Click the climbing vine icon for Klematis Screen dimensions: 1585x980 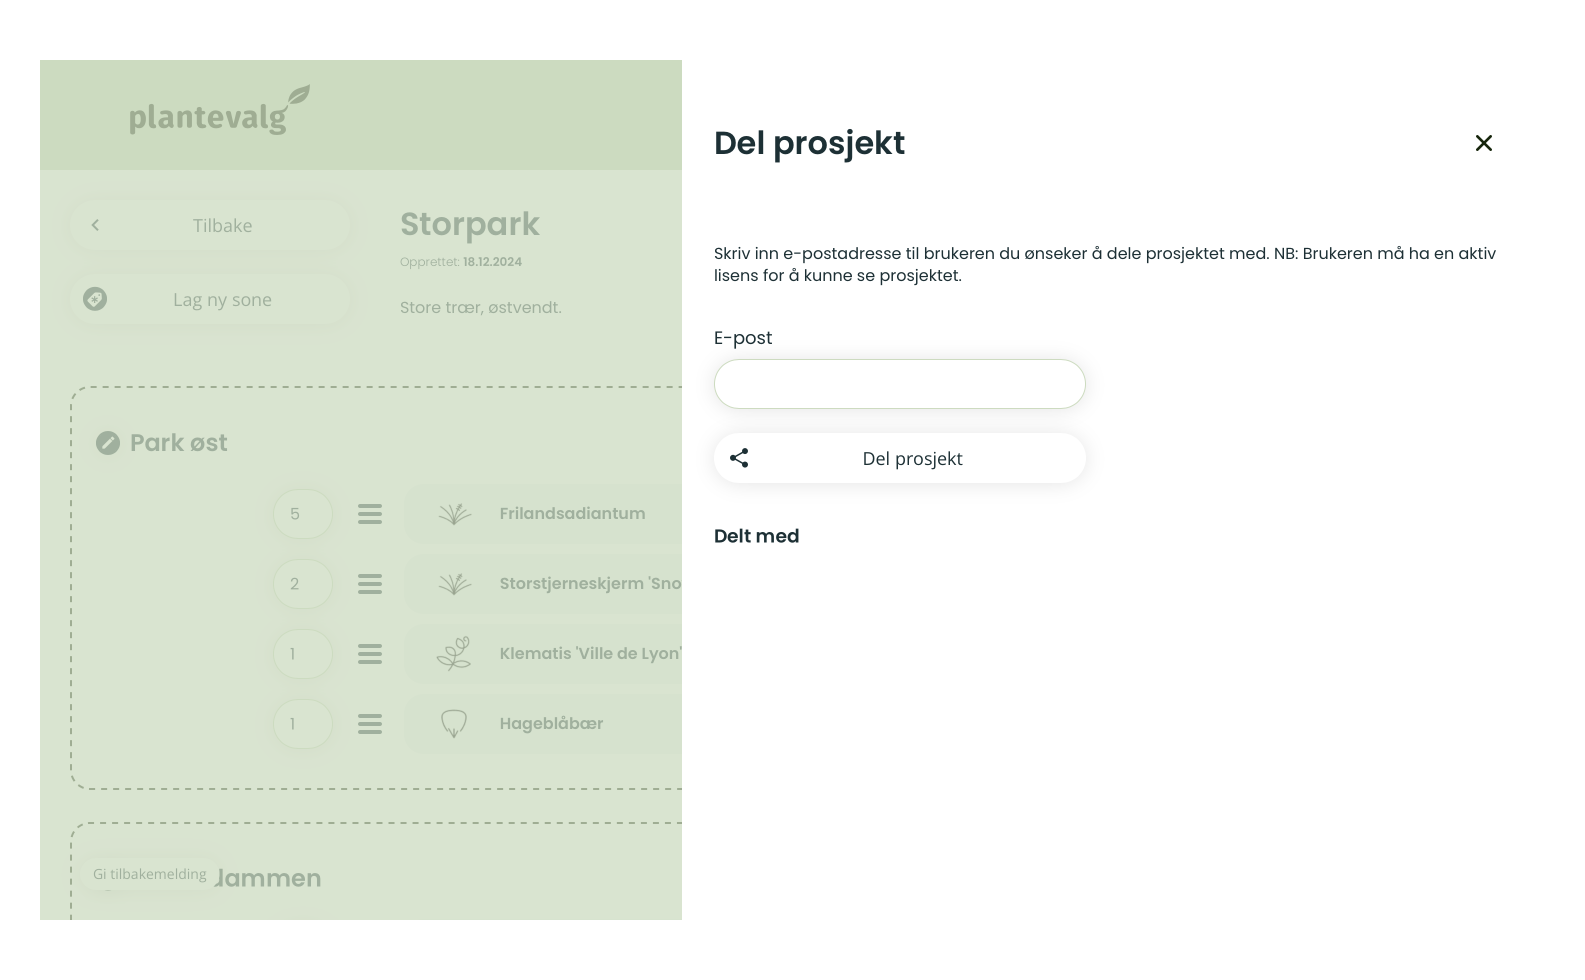tap(454, 653)
